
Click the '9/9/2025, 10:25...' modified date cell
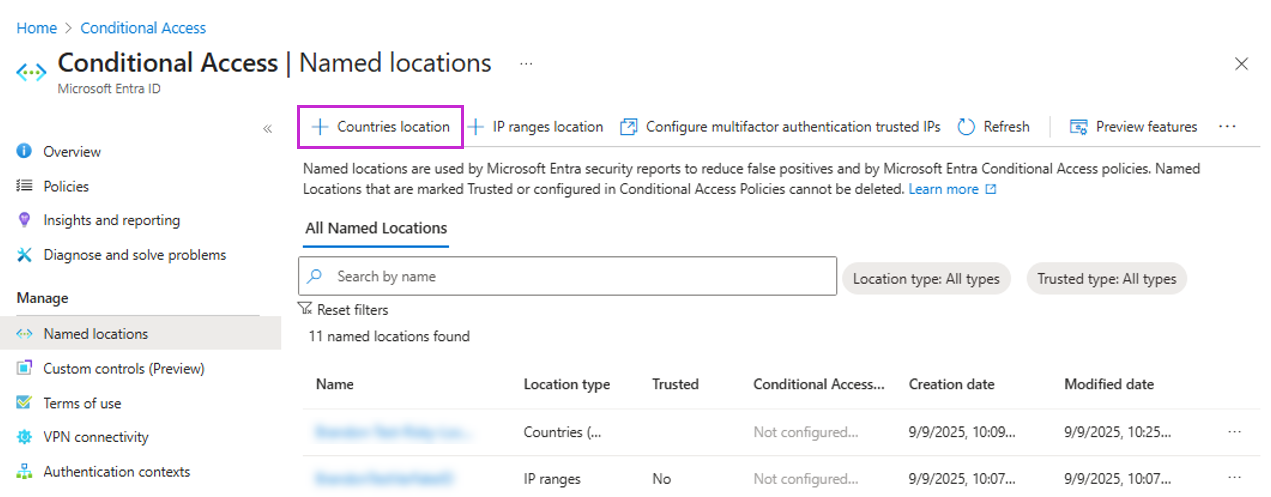1118,432
